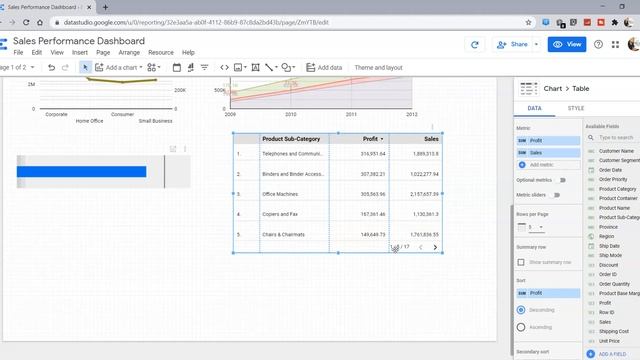Open Rows per Page dropdown
The width and height of the screenshot is (640, 360).
tap(536, 227)
